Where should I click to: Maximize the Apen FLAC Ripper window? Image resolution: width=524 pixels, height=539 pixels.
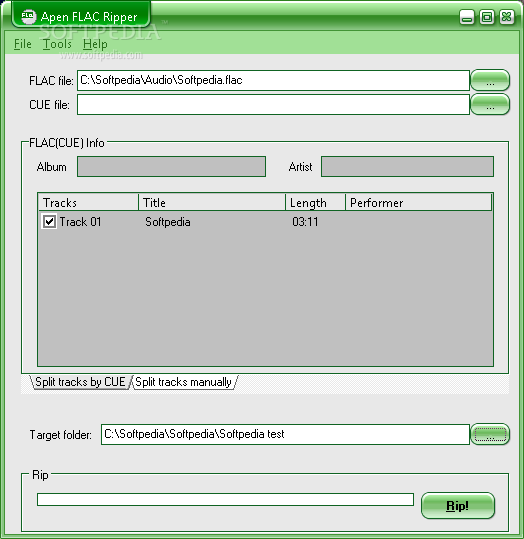pyautogui.click(x=487, y=17)
